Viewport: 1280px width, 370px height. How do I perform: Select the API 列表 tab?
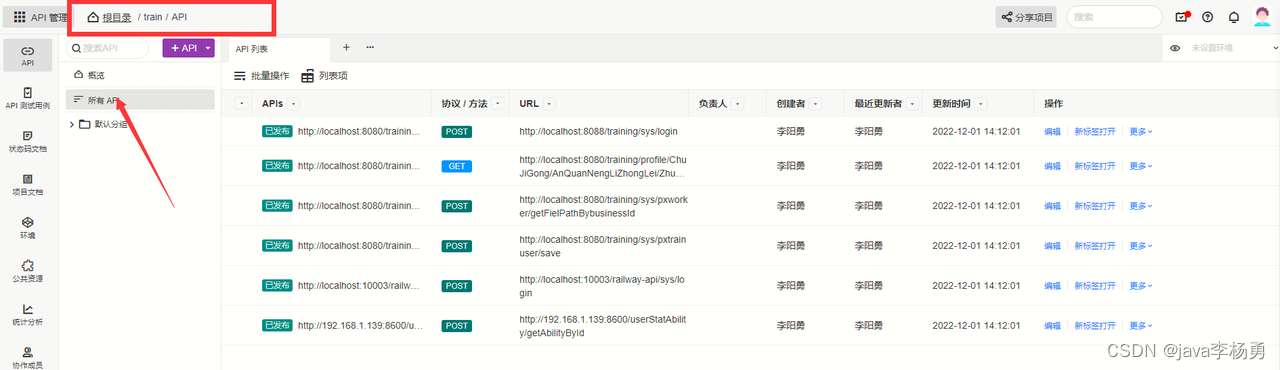pyautogui.click(x=252, y=49)
